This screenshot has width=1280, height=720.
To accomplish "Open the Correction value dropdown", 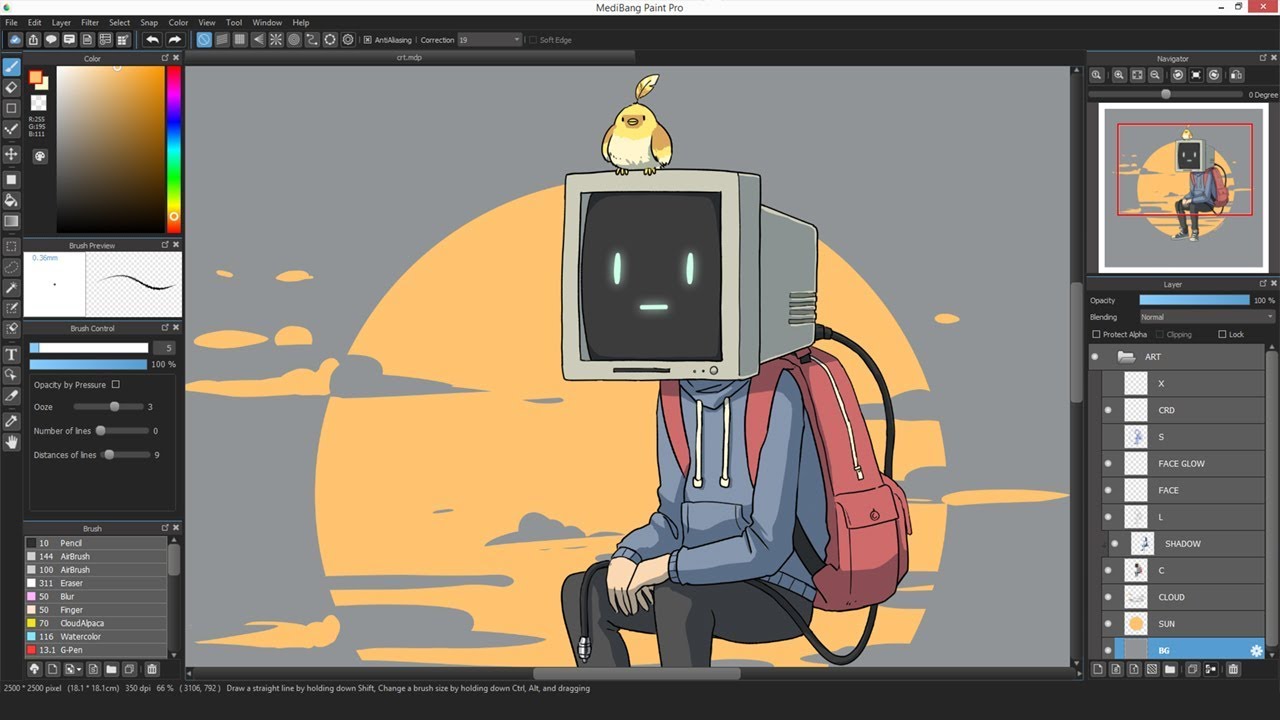I will 490,40.
